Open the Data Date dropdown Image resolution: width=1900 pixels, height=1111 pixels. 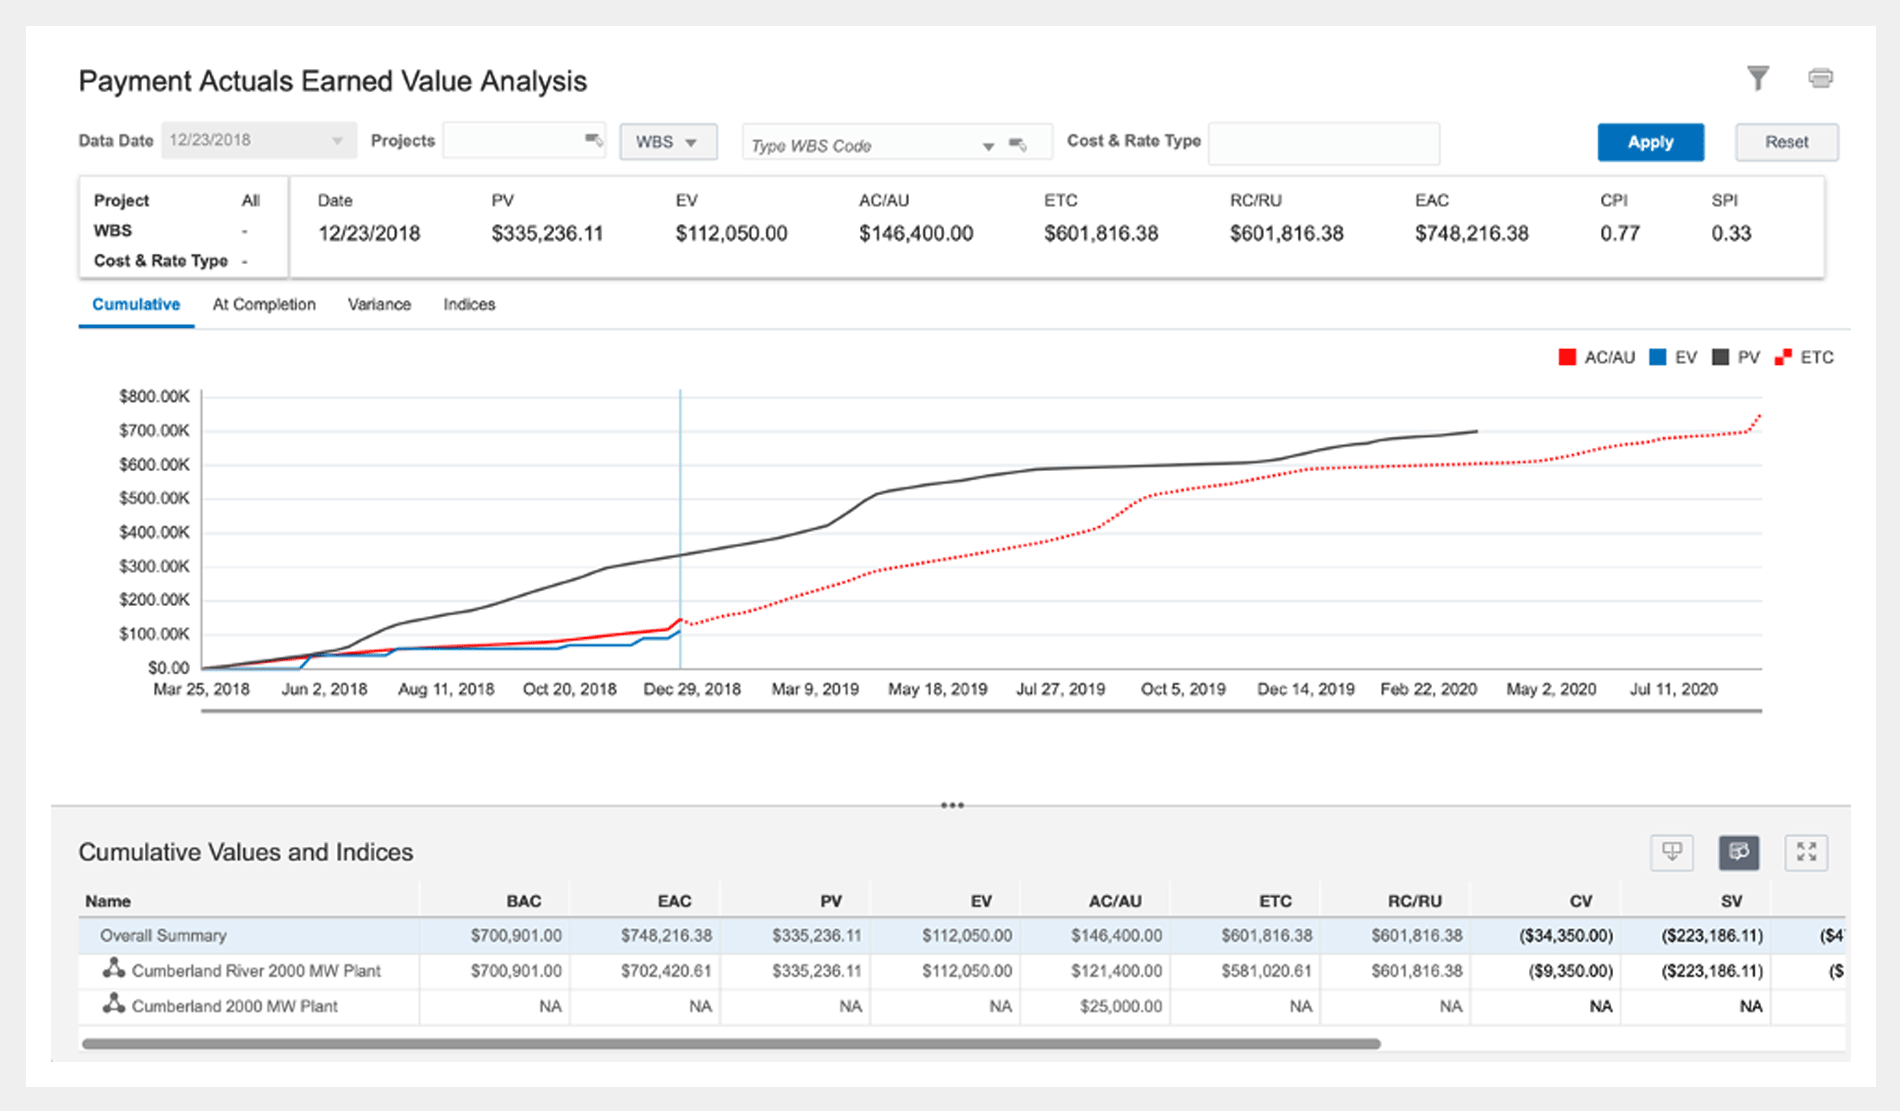[x=337, y=141]
